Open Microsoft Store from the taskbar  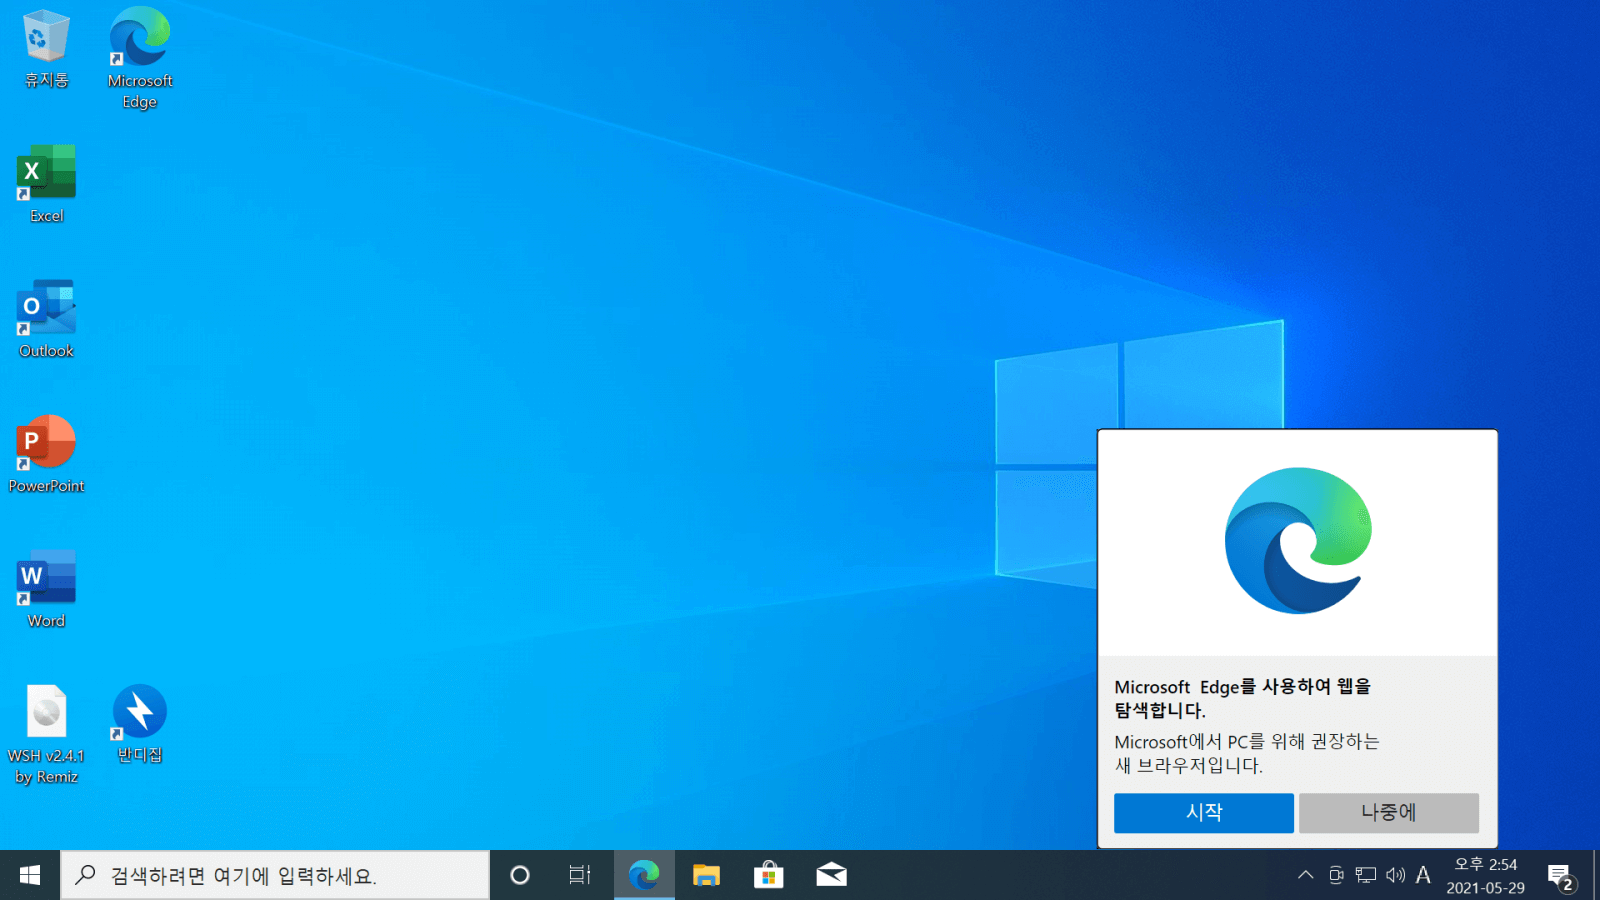coord(768,875)
